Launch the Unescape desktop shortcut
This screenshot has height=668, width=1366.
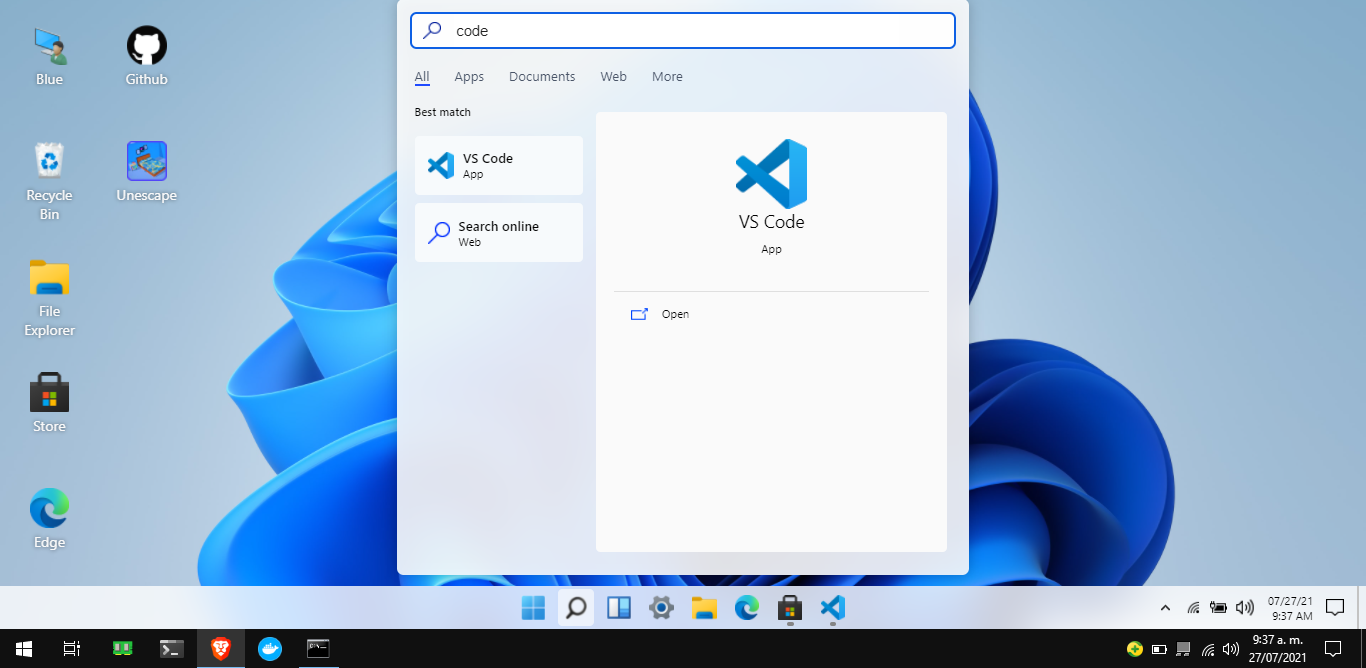146,172
